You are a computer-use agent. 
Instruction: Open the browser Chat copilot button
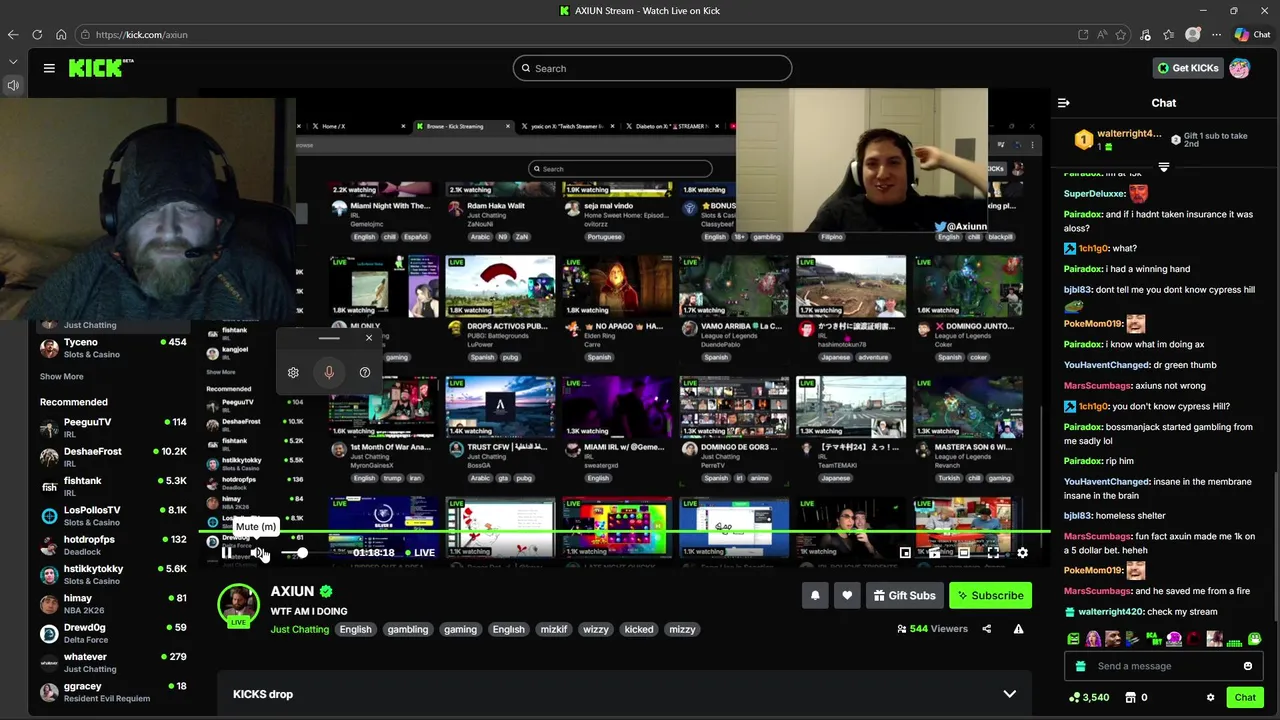pyautogui.click(x=1251, y=34)
